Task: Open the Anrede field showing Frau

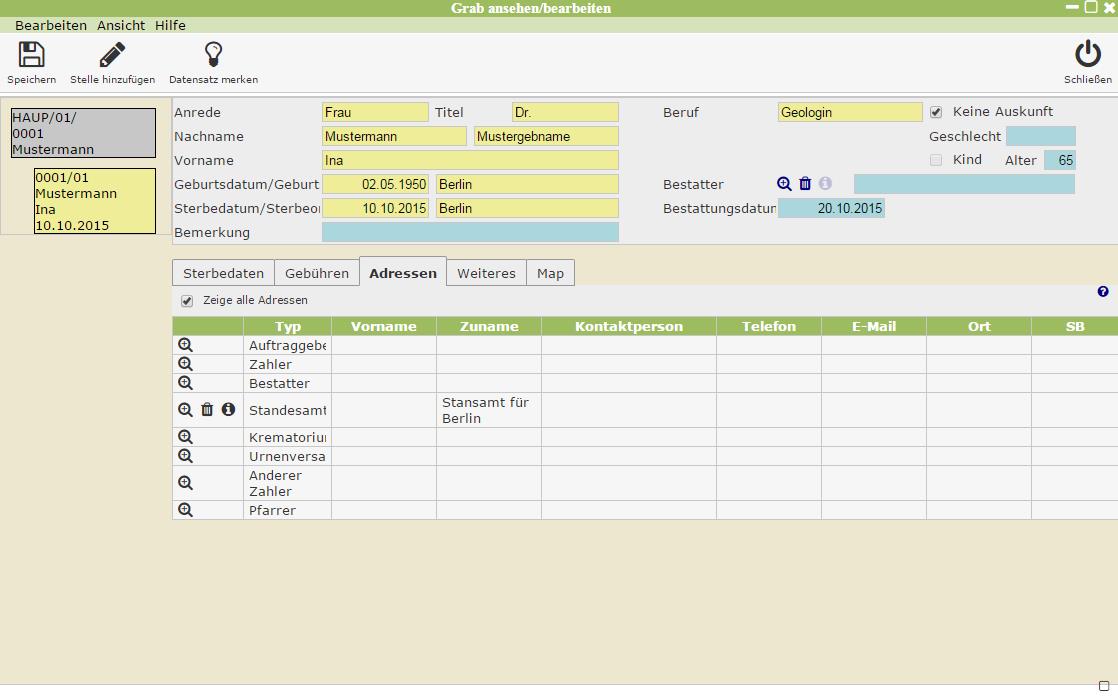Action: [x=375, y=112]
